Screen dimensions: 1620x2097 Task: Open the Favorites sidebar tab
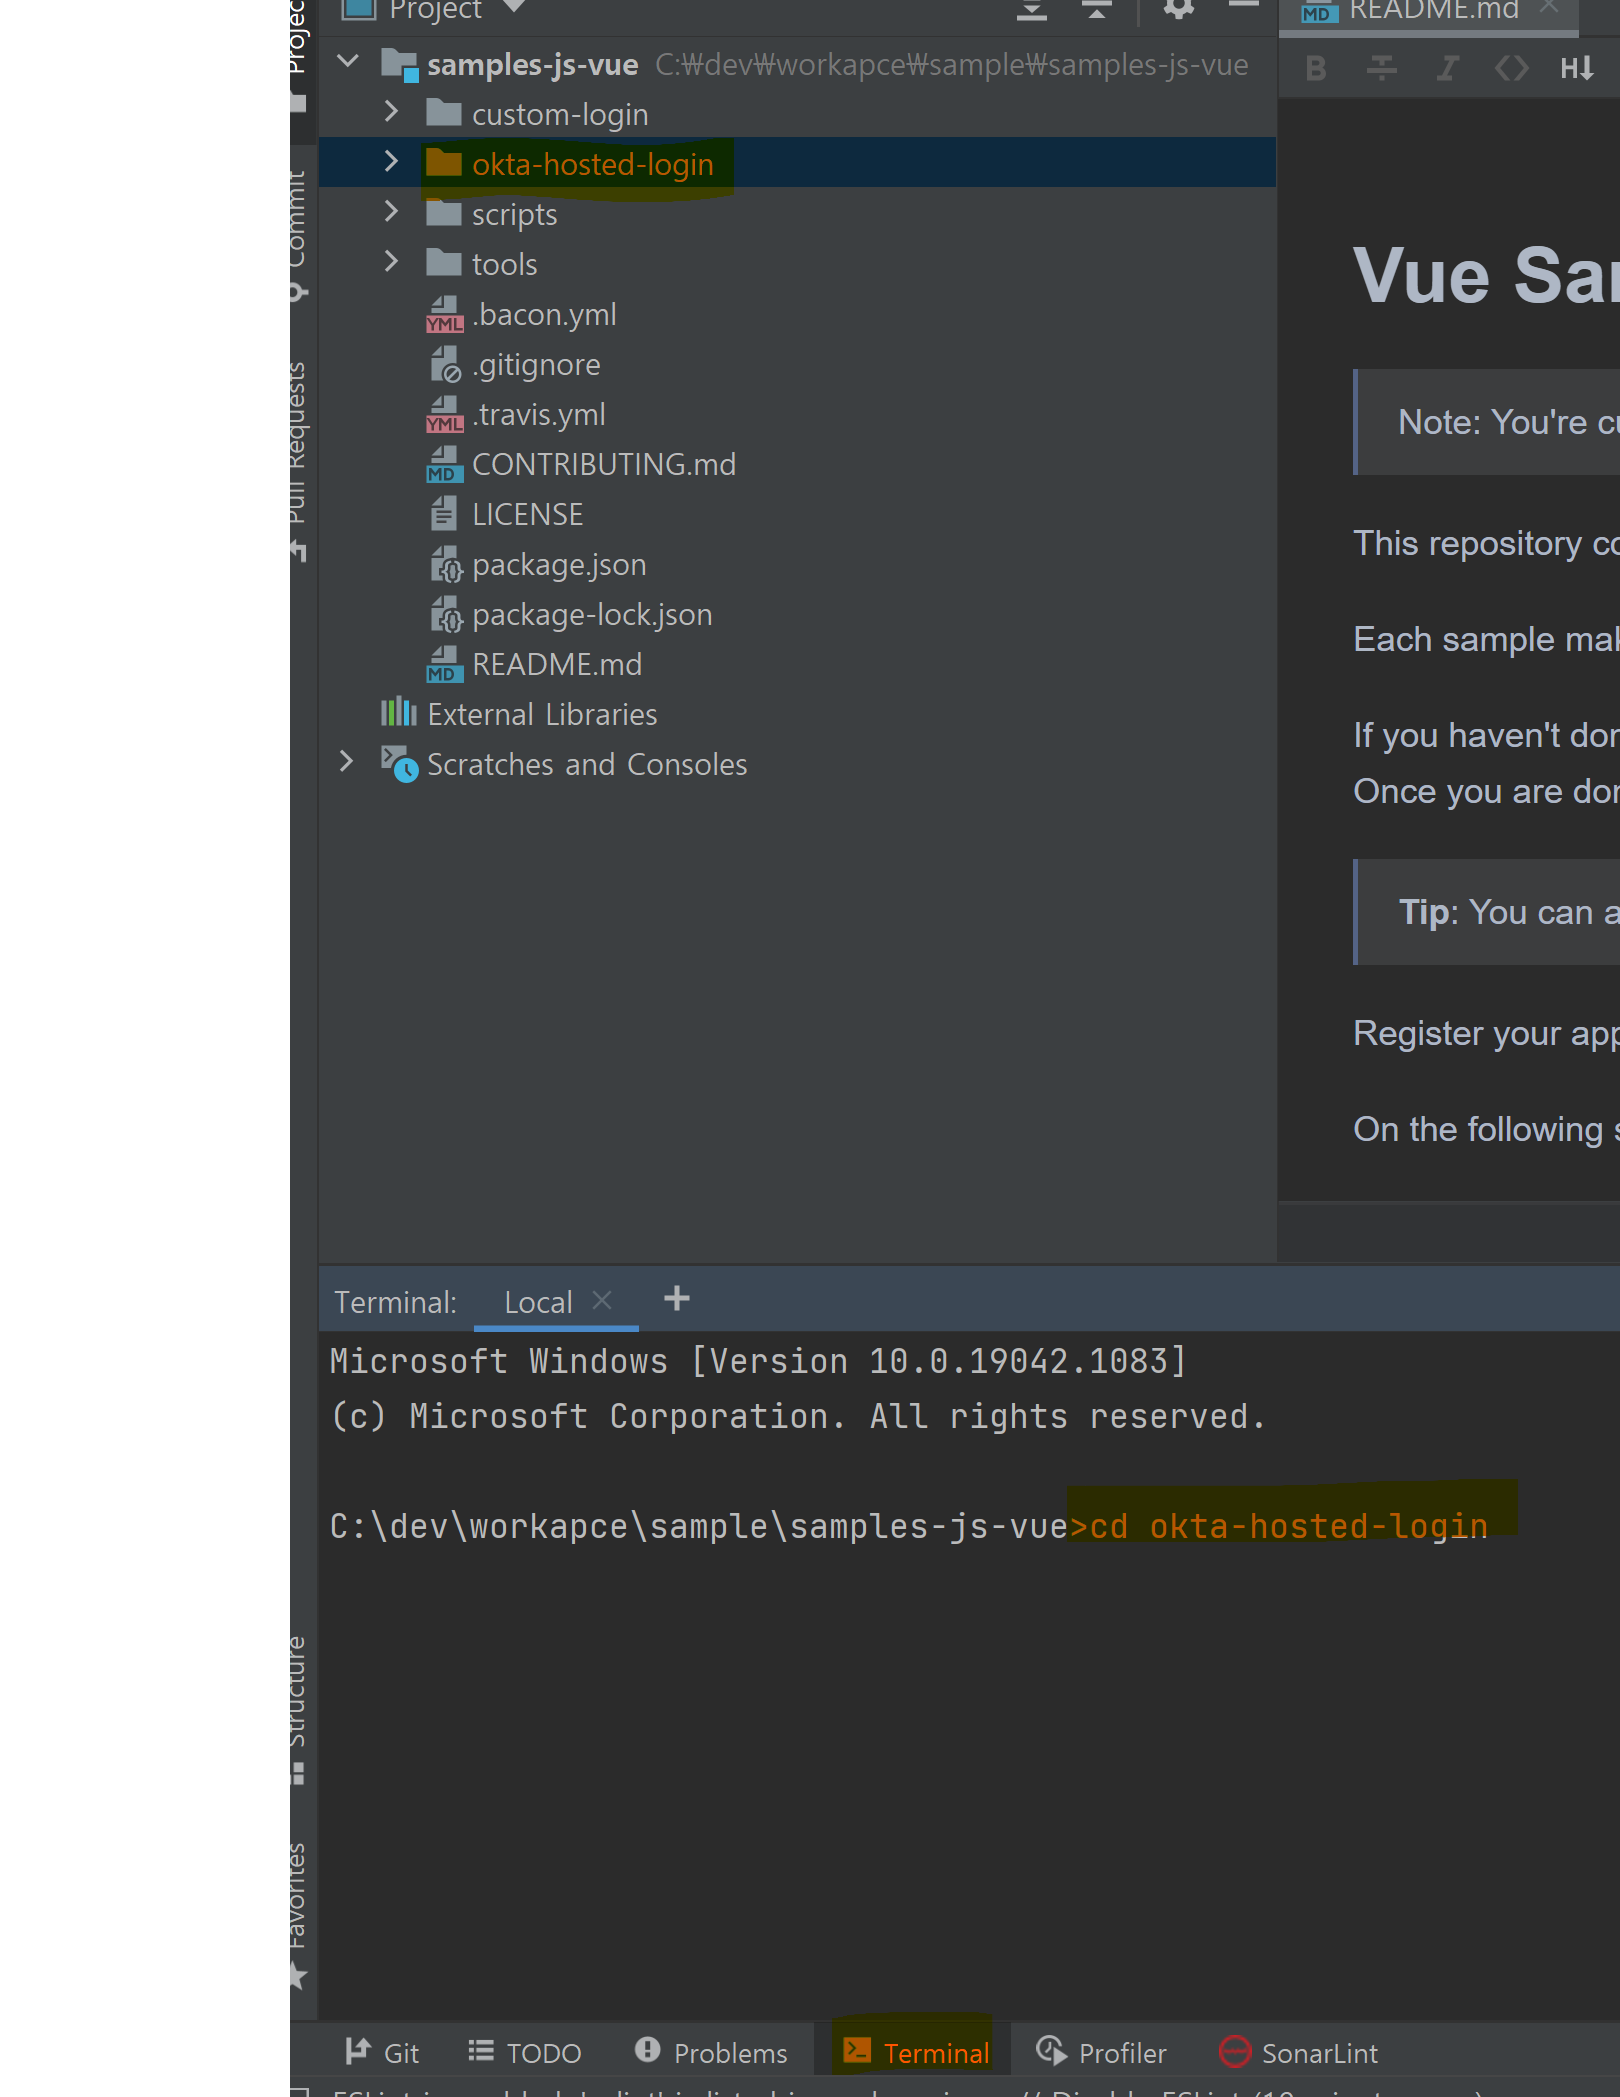[x=298, y=1916]
